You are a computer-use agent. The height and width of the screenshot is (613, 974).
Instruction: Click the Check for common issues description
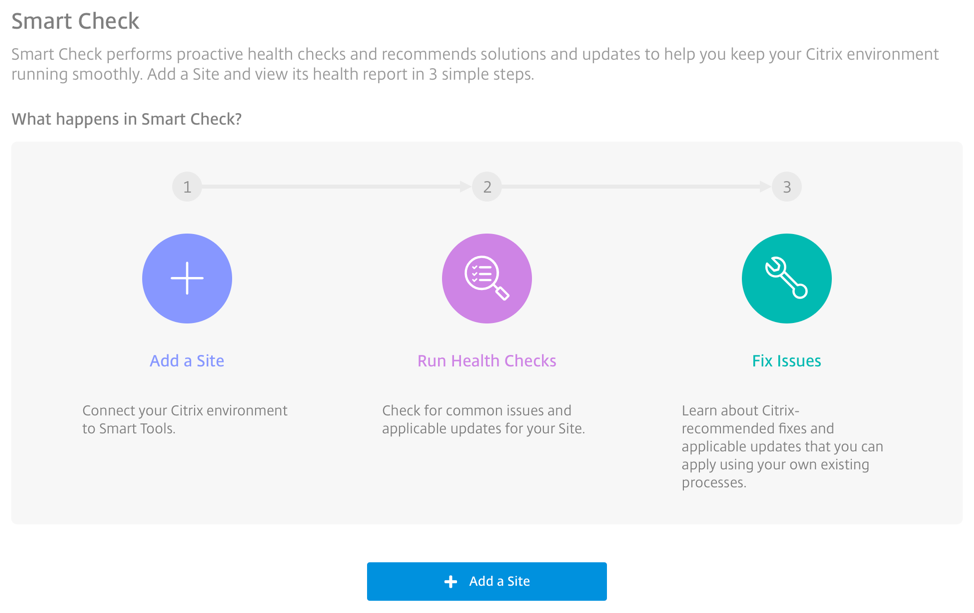click(x=483, y=419)
